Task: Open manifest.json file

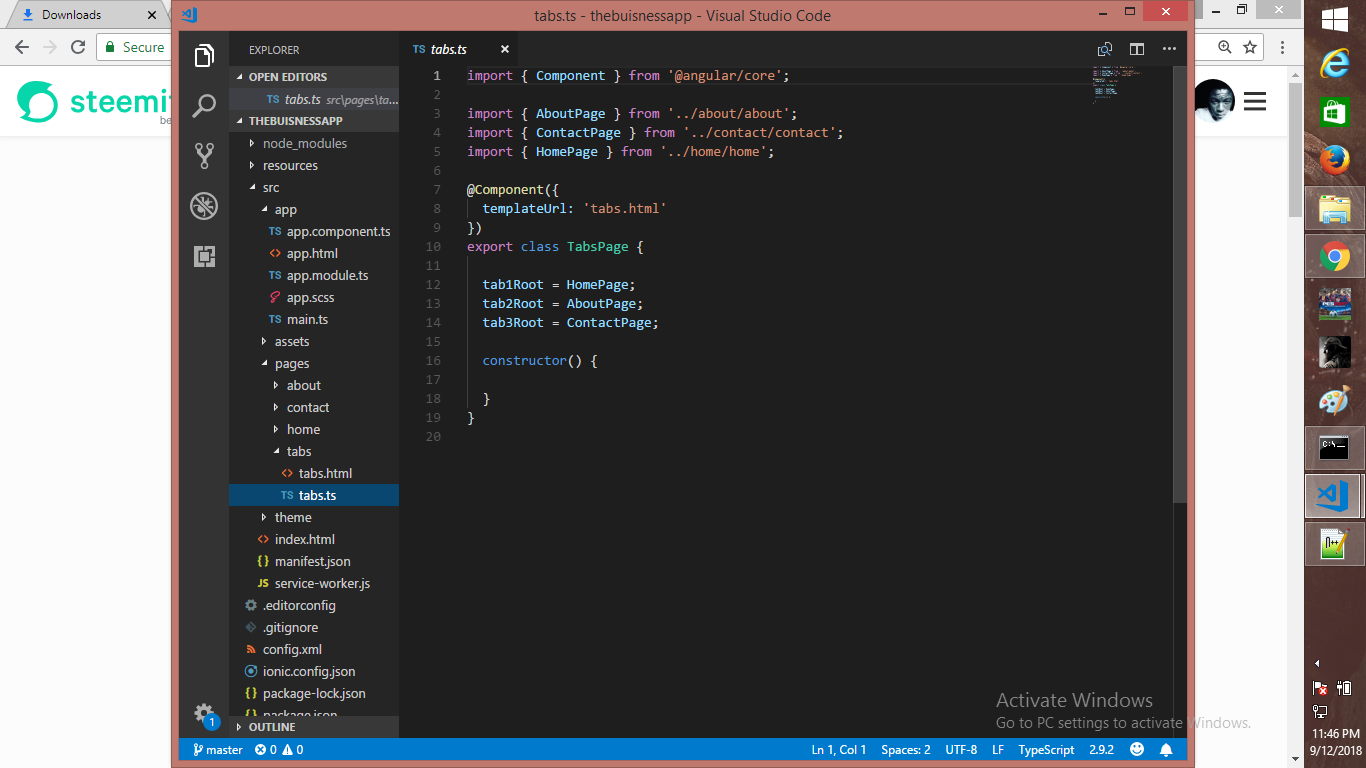Action: coord(314,561)
